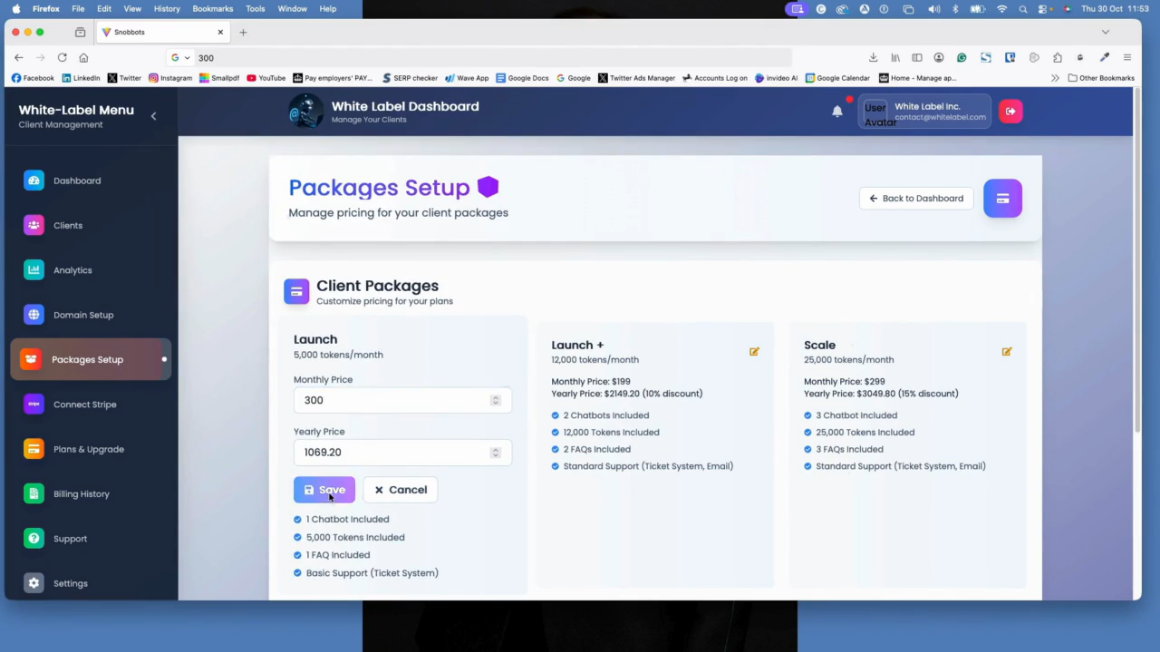Collapse the White-Label Menu sidebar

click(x=154, y=116)
